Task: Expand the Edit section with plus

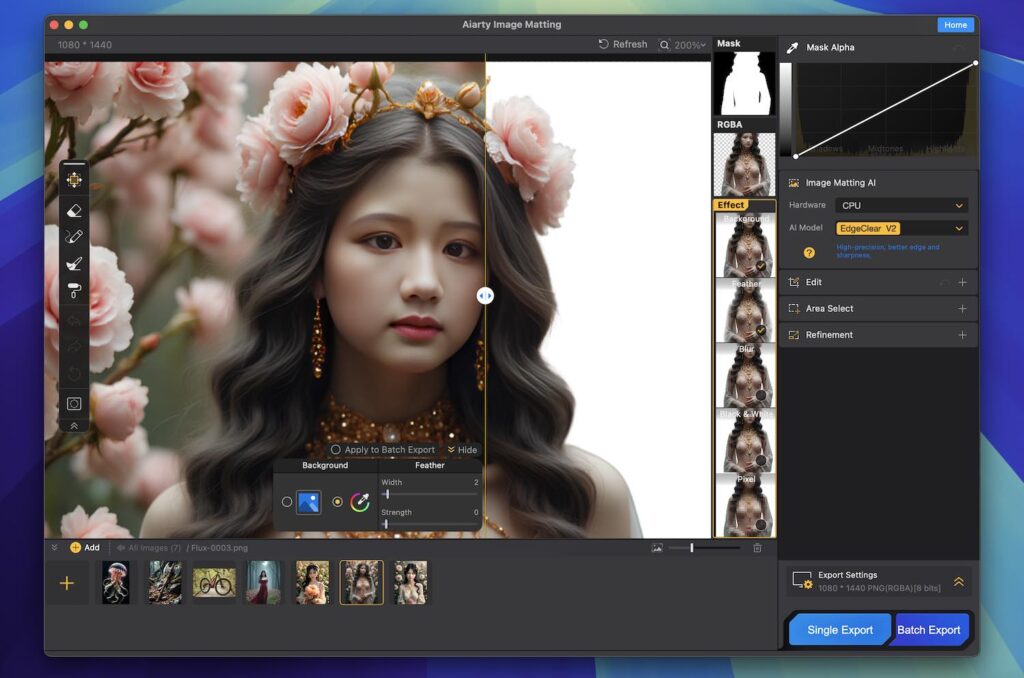Action: tap(962, 282)
